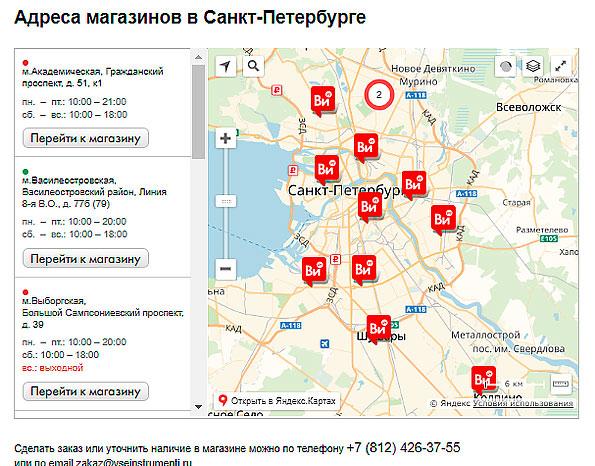595x466 pixels.
Task: Click the cluster marker showing 2
Action: [x=379, y=95]
